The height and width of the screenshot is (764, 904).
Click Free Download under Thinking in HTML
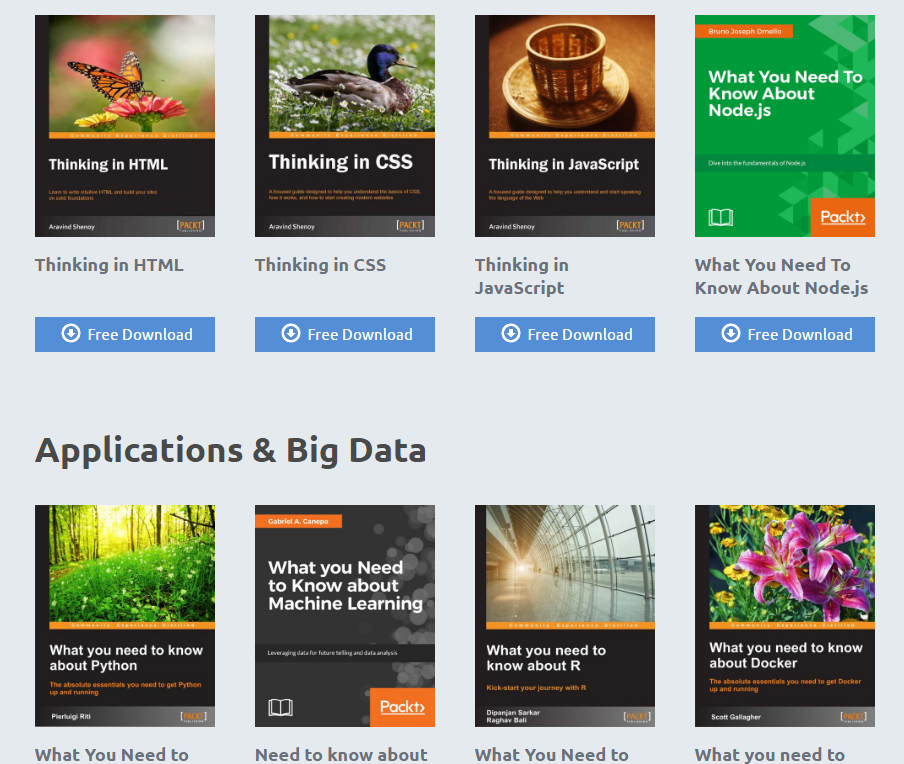(124, 334)
